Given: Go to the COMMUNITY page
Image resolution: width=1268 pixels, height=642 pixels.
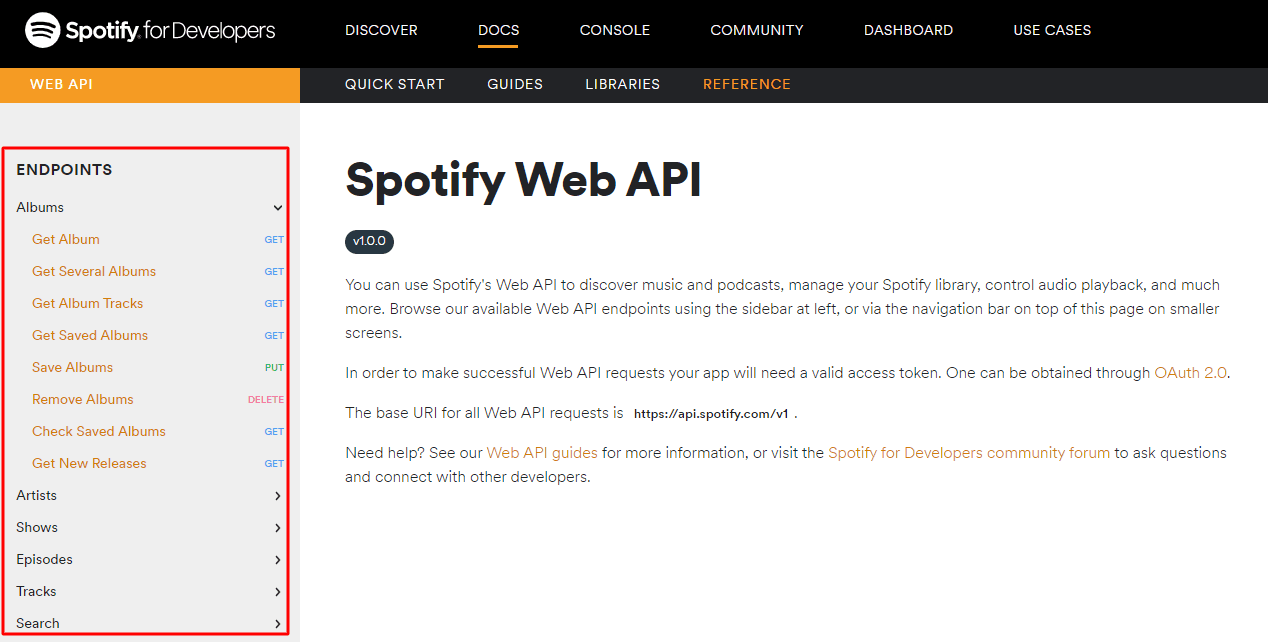Looking at the screenshot, I should [x=756, y=30].
